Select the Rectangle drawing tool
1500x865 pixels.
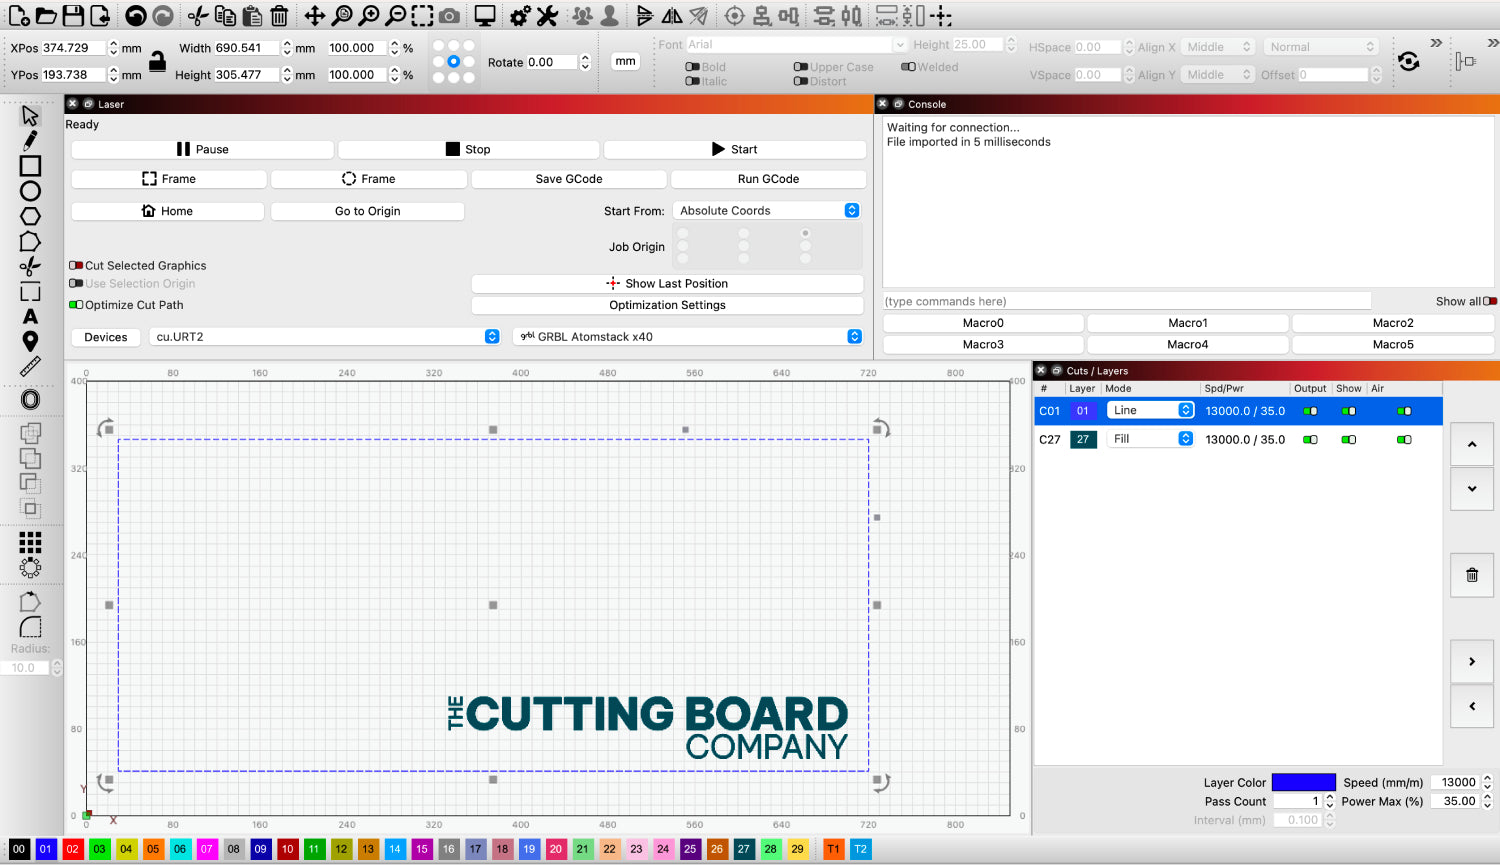(30, 166)
